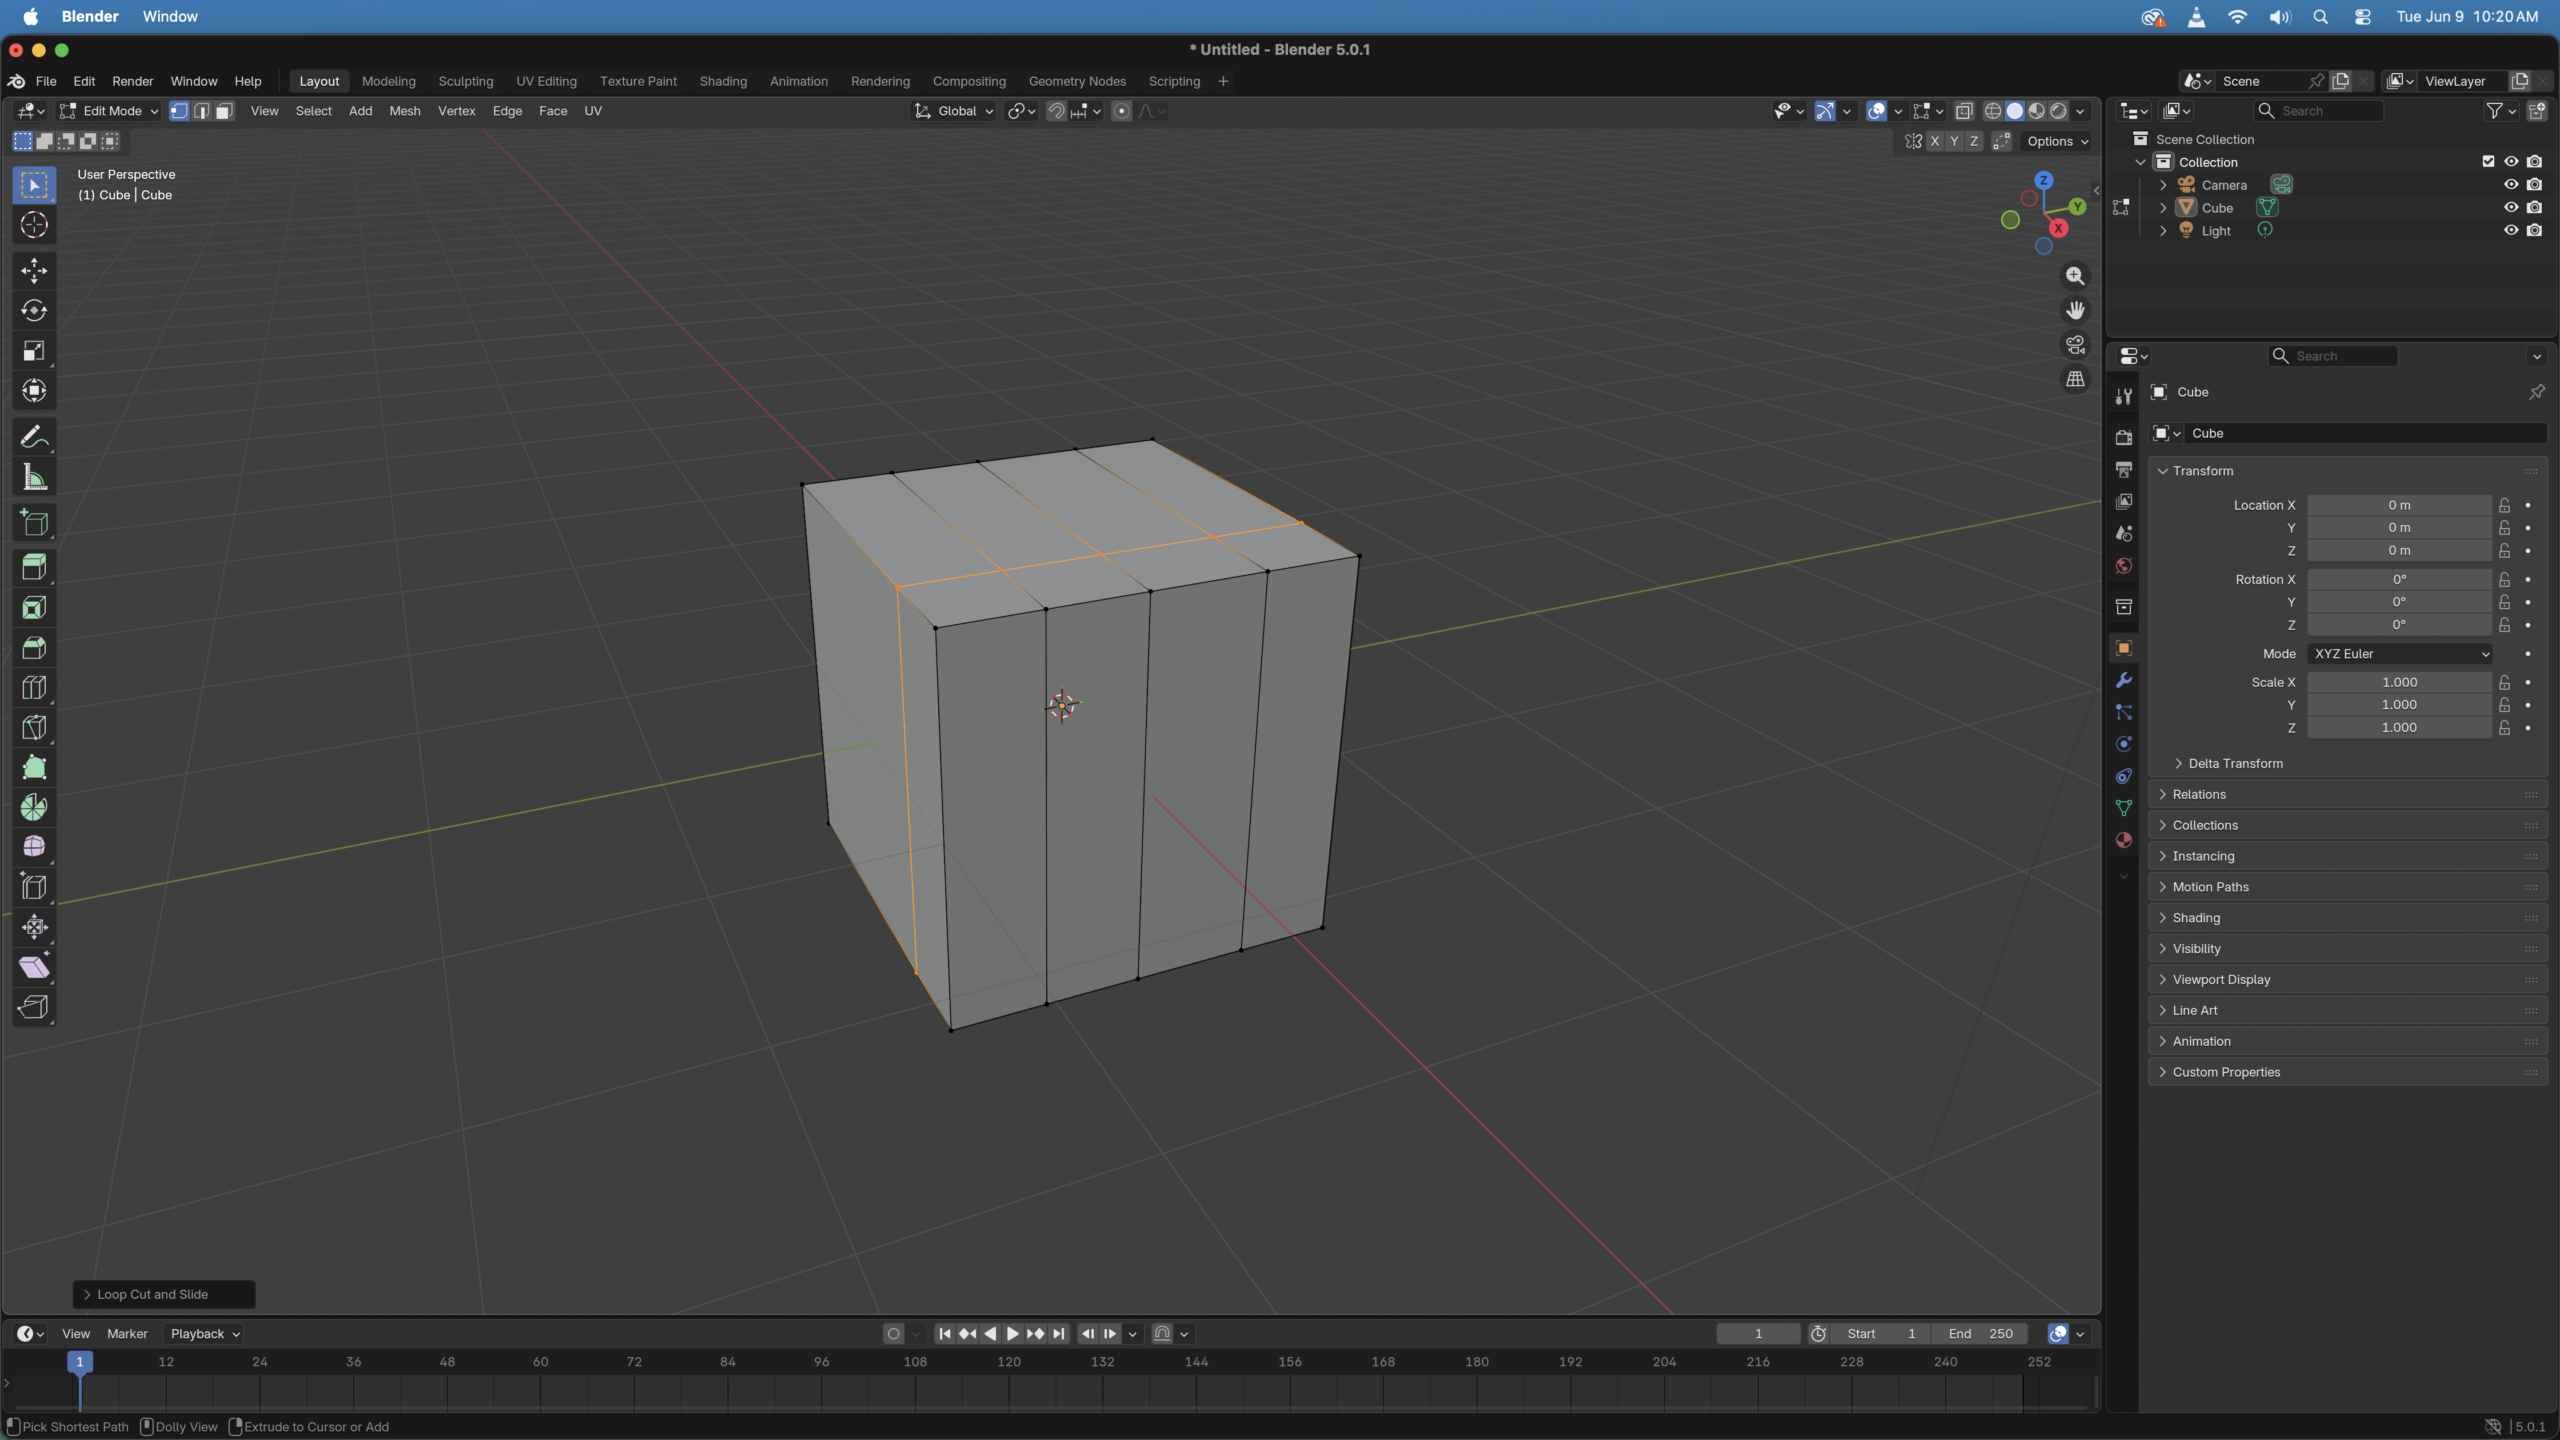The height and width of the screenshot is (1440, 2560).
Task: Expand Loop Cut and Slide panel
Action: (x=164, y=1294)
